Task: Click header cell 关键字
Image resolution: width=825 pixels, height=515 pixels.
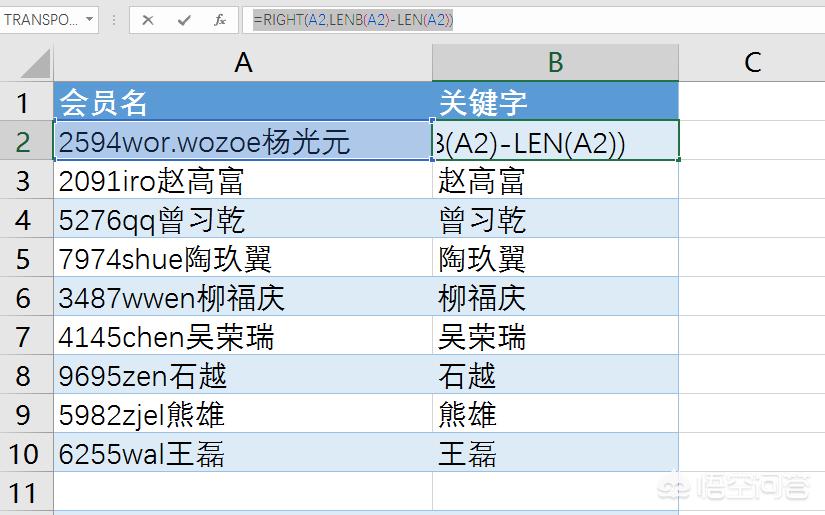Action: pos(556,101)
